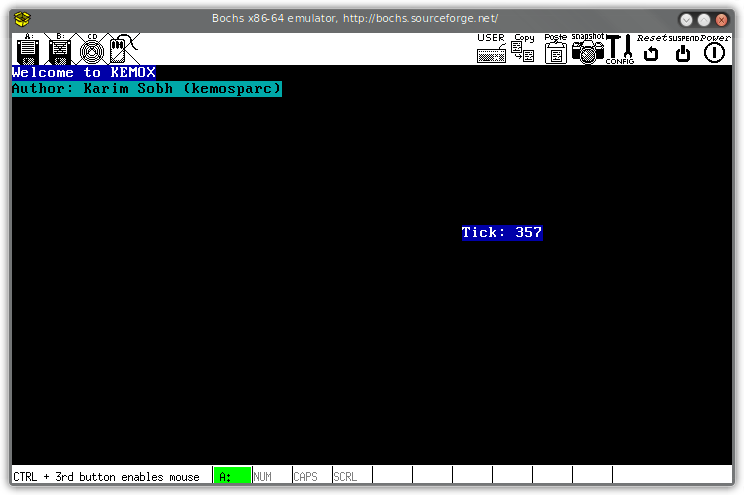
Task: Click the Paste clipboard icon
Action: 556,48
